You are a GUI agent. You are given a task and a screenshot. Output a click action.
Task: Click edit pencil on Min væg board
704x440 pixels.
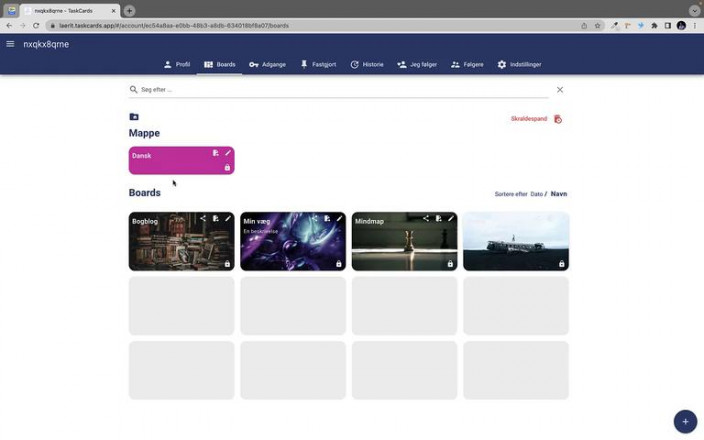(339, 218)
